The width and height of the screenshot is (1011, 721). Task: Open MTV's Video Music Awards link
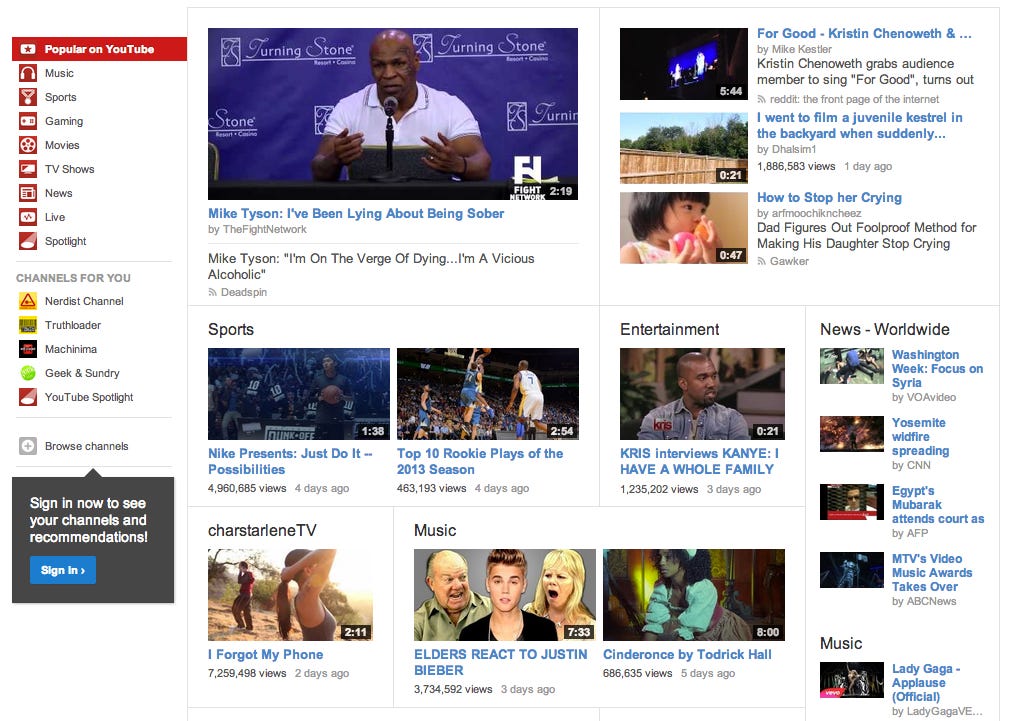click(x=932, y=573)
